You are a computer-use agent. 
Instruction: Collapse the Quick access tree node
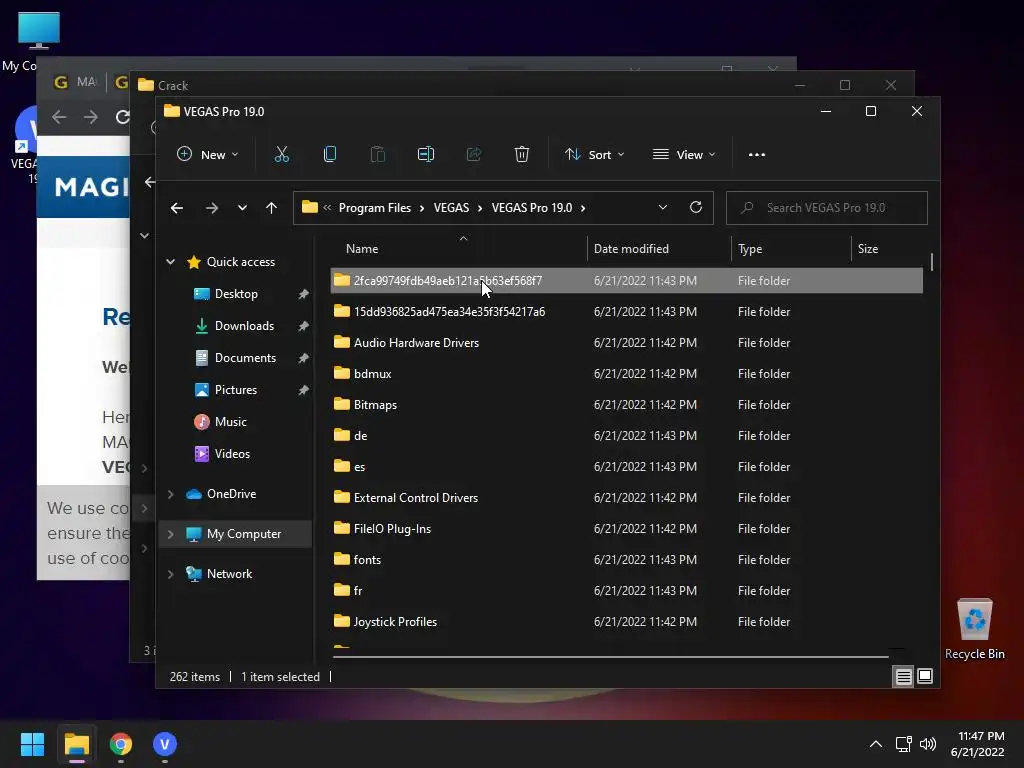click(x=170, y=262)
